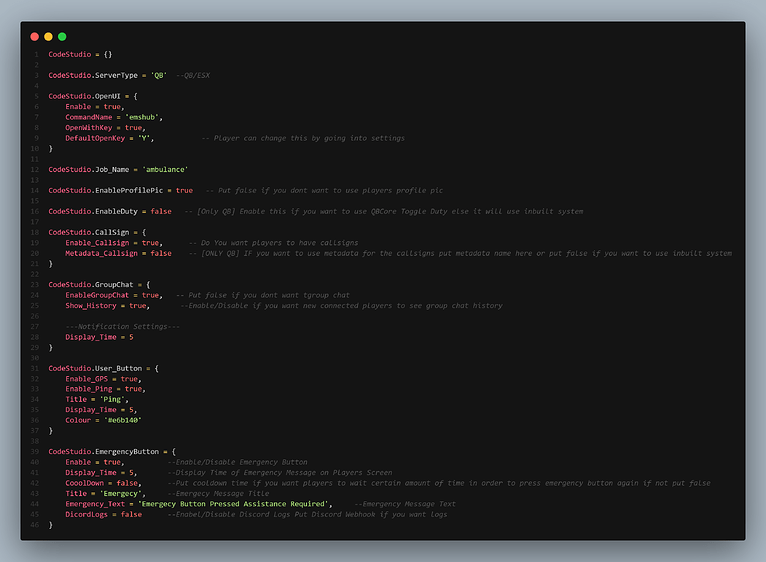Click the true value of EnableProfilePic
This screenshot has height=562, width=766.
[x=184, y=190]
